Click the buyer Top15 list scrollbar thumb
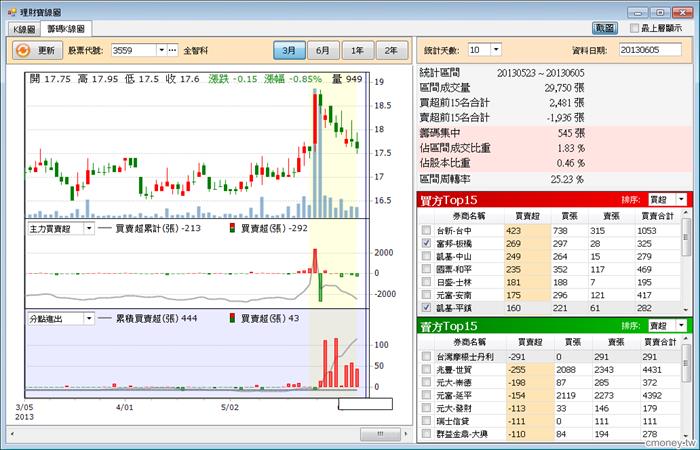The width and height of the screenshot is (700, 450). (686, 238)
